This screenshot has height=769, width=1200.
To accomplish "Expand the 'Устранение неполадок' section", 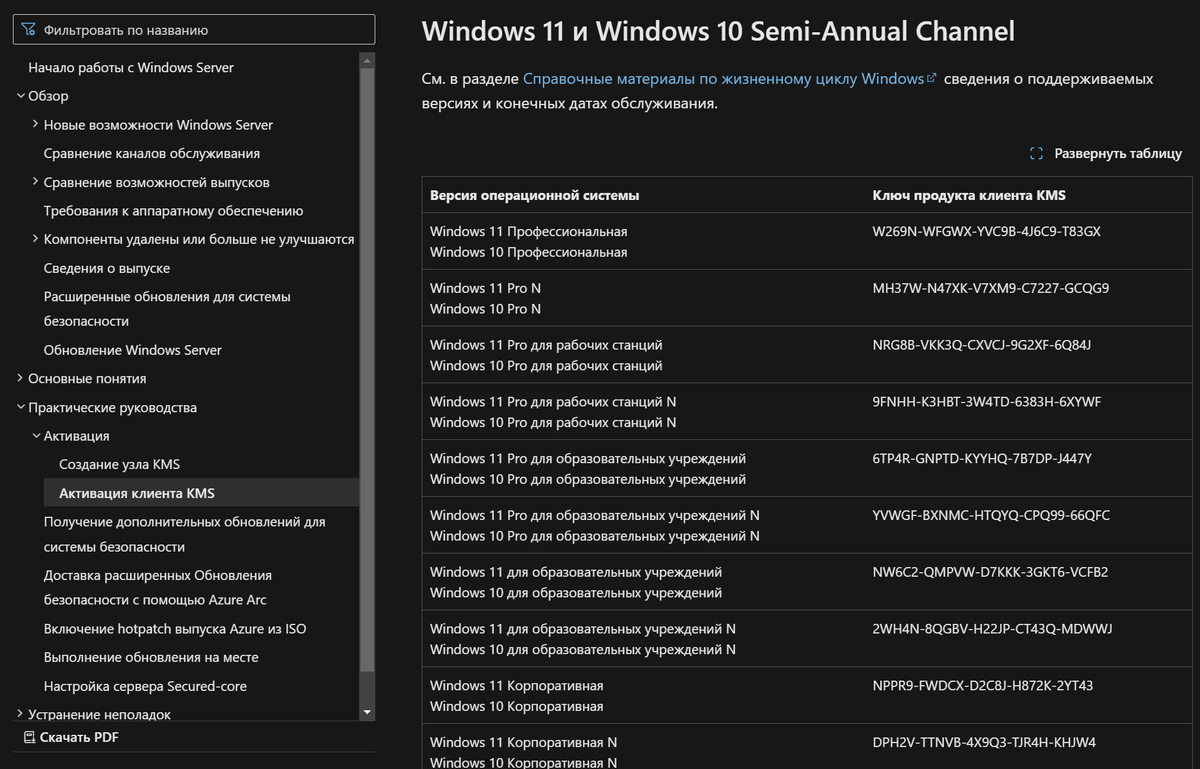I will point(20,714).
